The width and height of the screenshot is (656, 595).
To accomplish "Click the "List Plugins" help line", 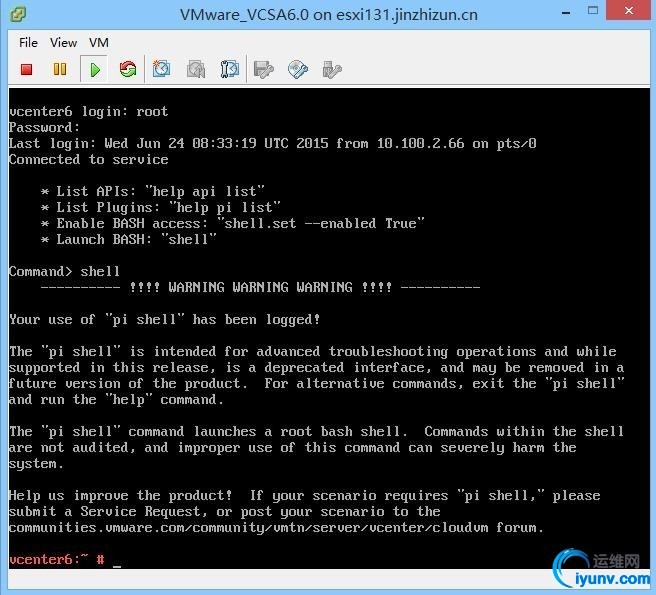I will tap(161, 208).
